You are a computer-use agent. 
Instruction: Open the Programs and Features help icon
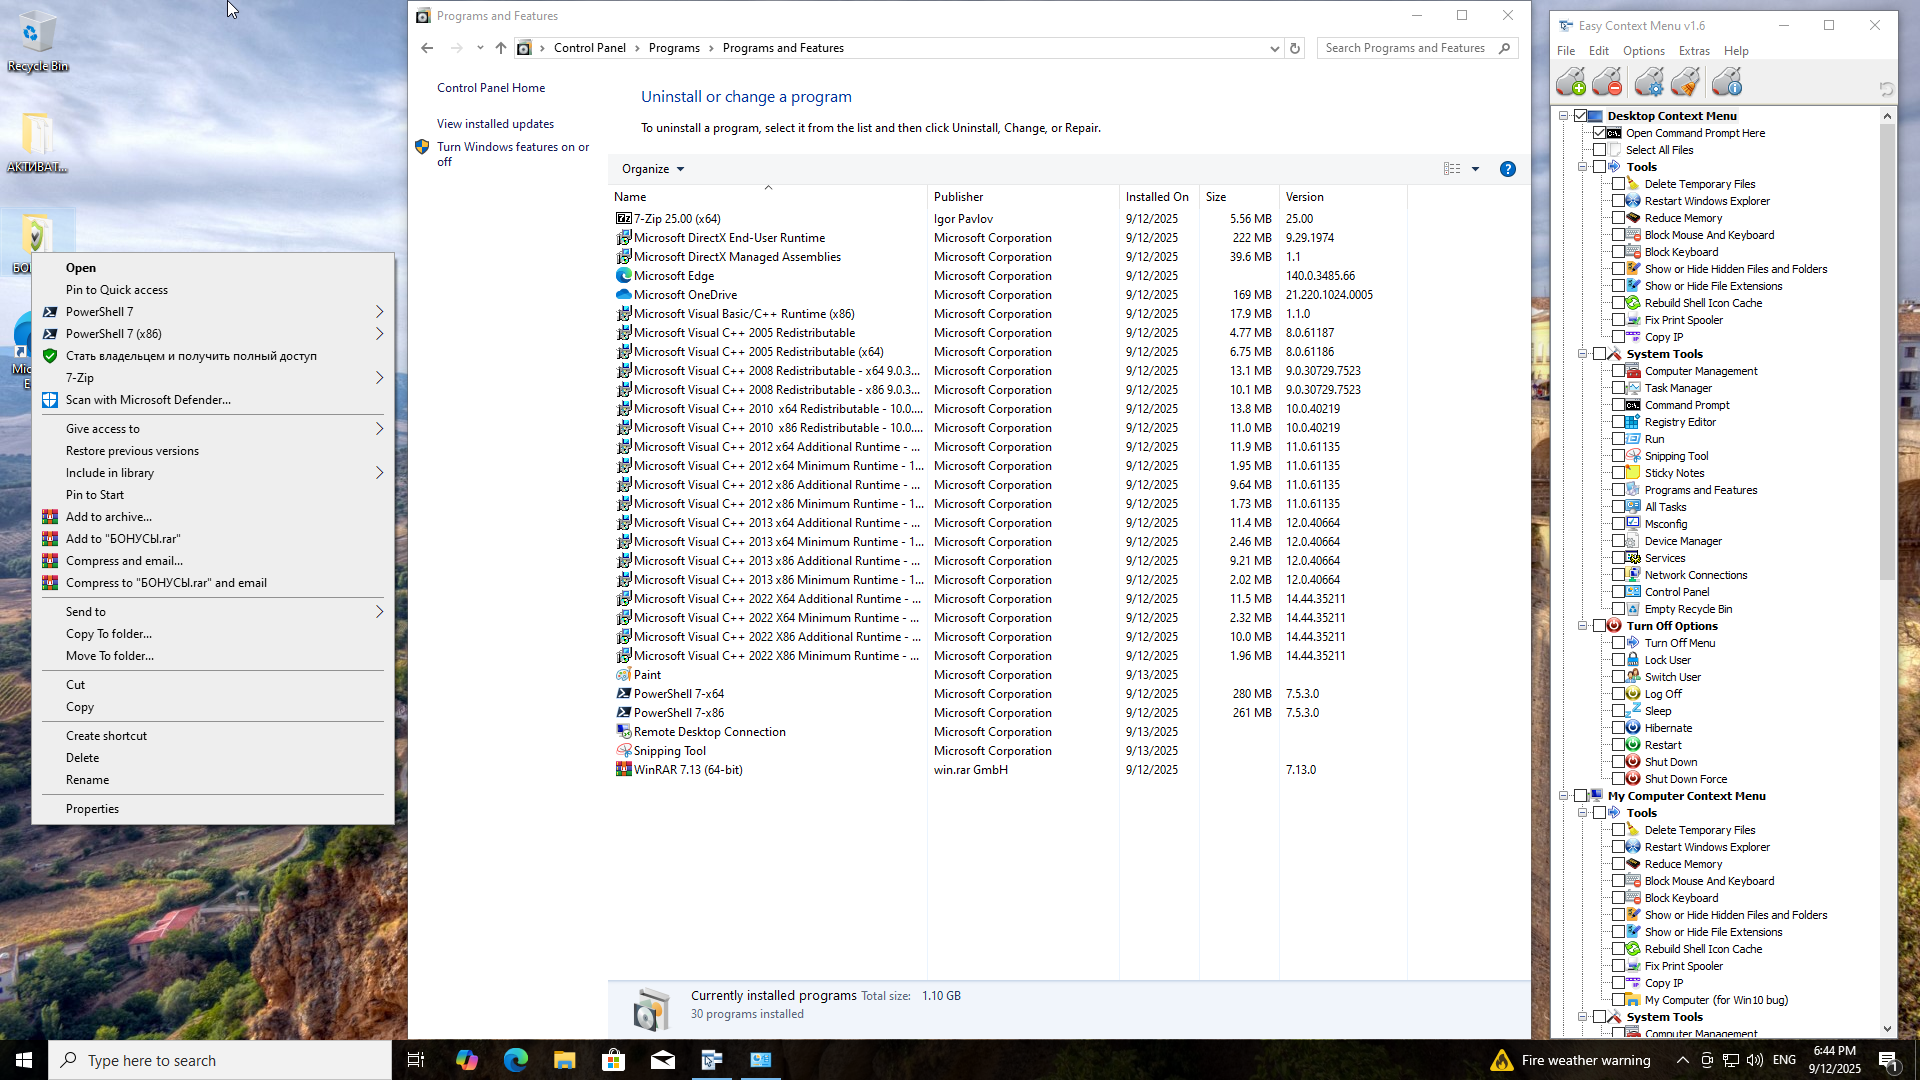point(1507,169)
